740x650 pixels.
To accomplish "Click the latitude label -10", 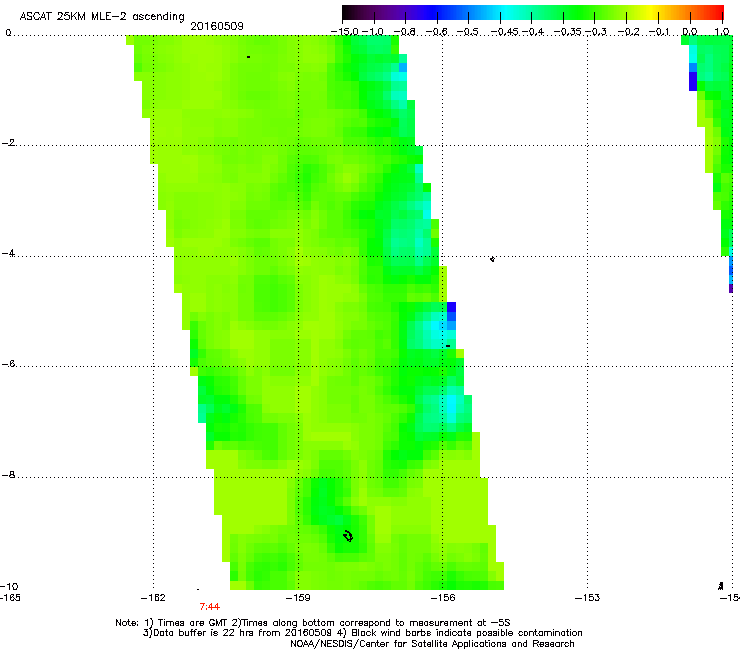I will point(9,587).
